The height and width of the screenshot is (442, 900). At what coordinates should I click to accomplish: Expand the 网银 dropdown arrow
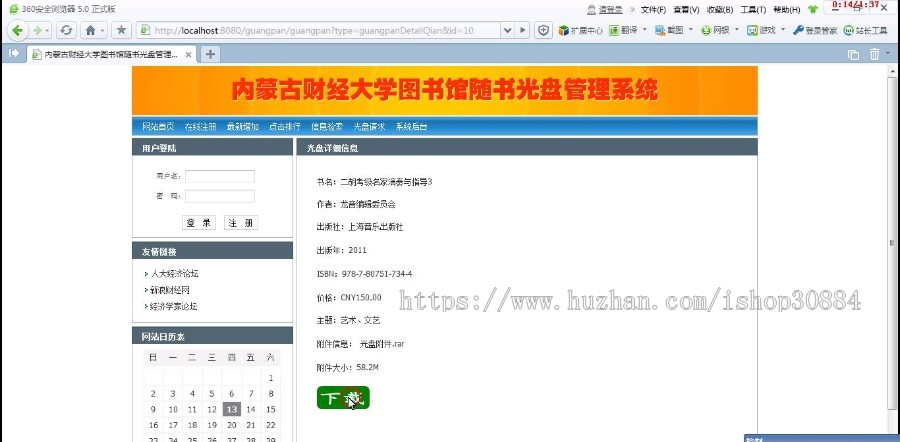pos(737,29)
